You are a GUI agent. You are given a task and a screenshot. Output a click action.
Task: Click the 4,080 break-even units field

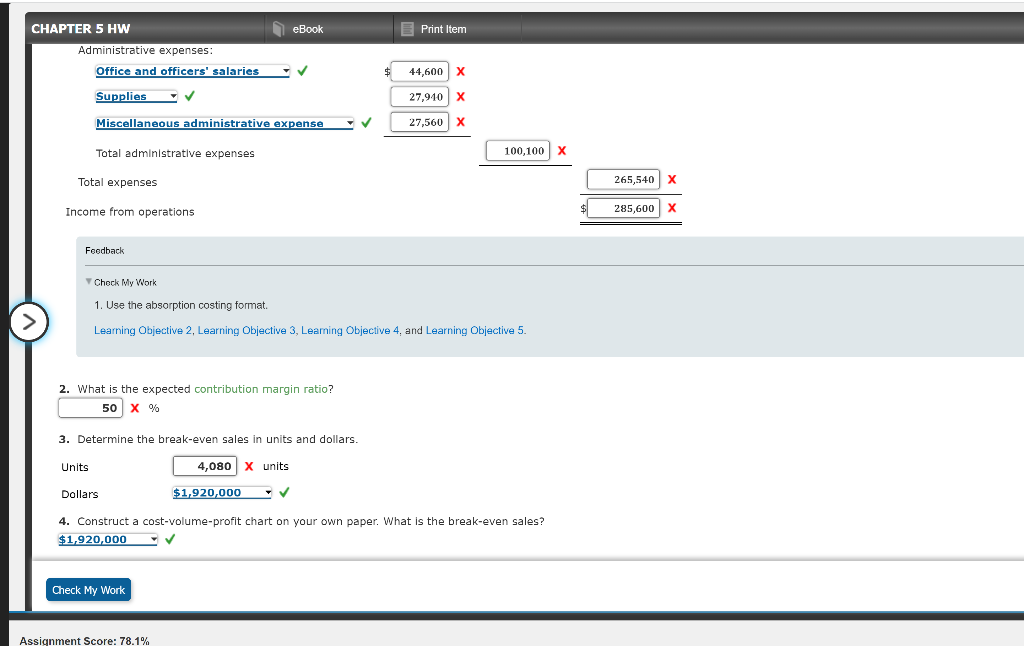tap(205, 466)
